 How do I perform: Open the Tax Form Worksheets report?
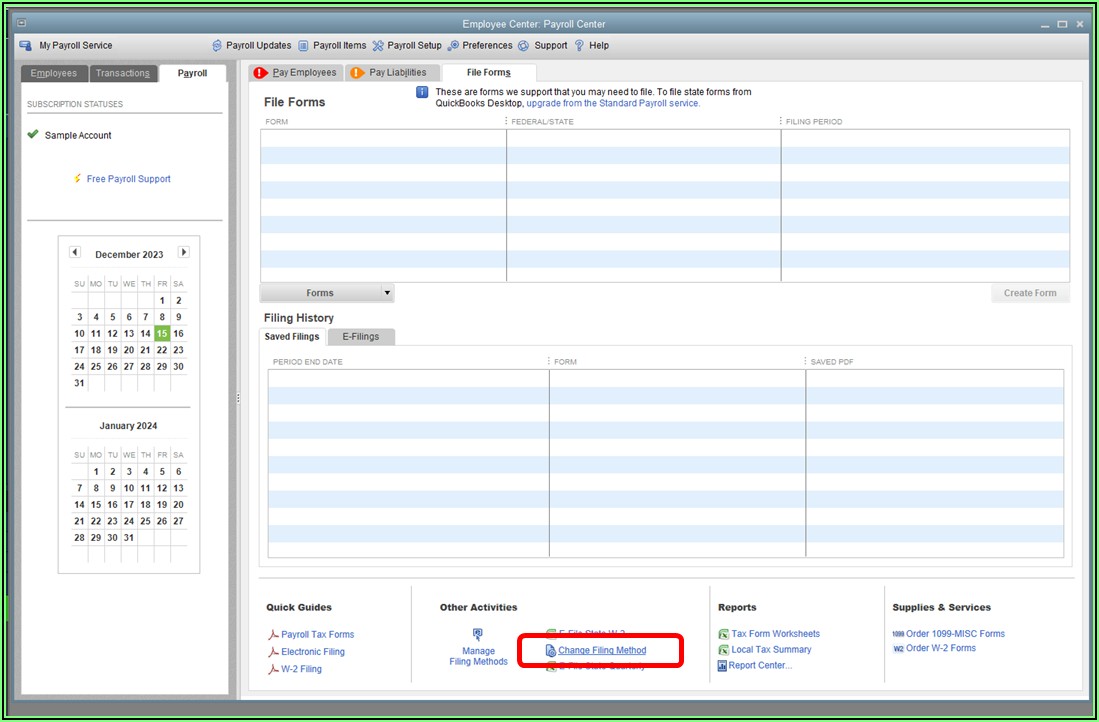tap(775, 634)
